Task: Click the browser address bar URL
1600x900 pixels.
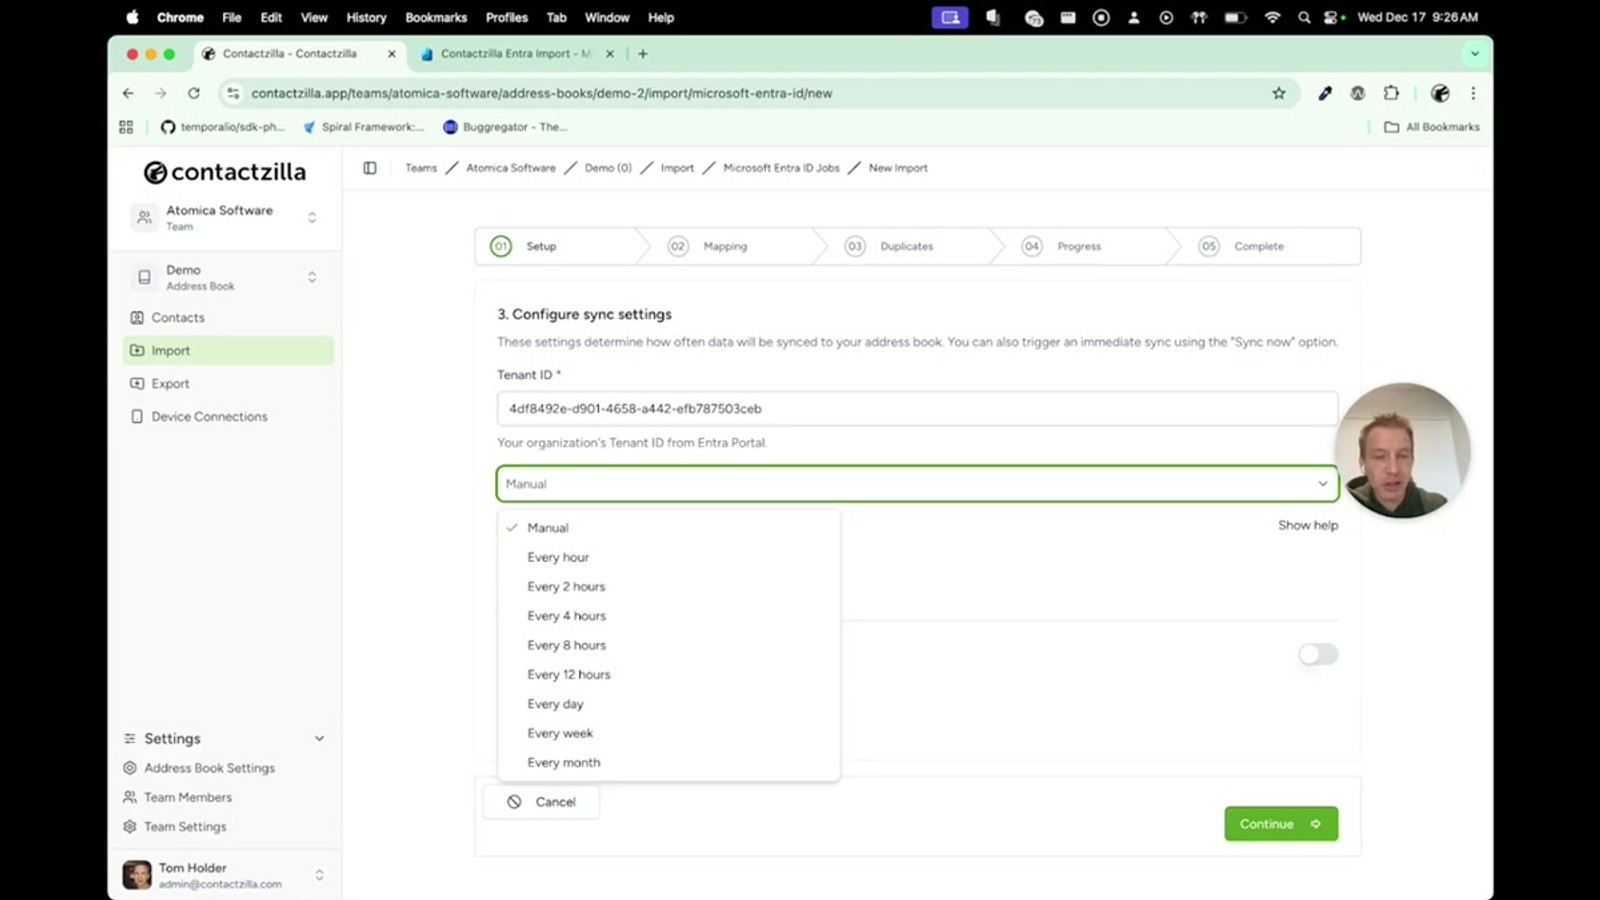Action: click(542, 93)
